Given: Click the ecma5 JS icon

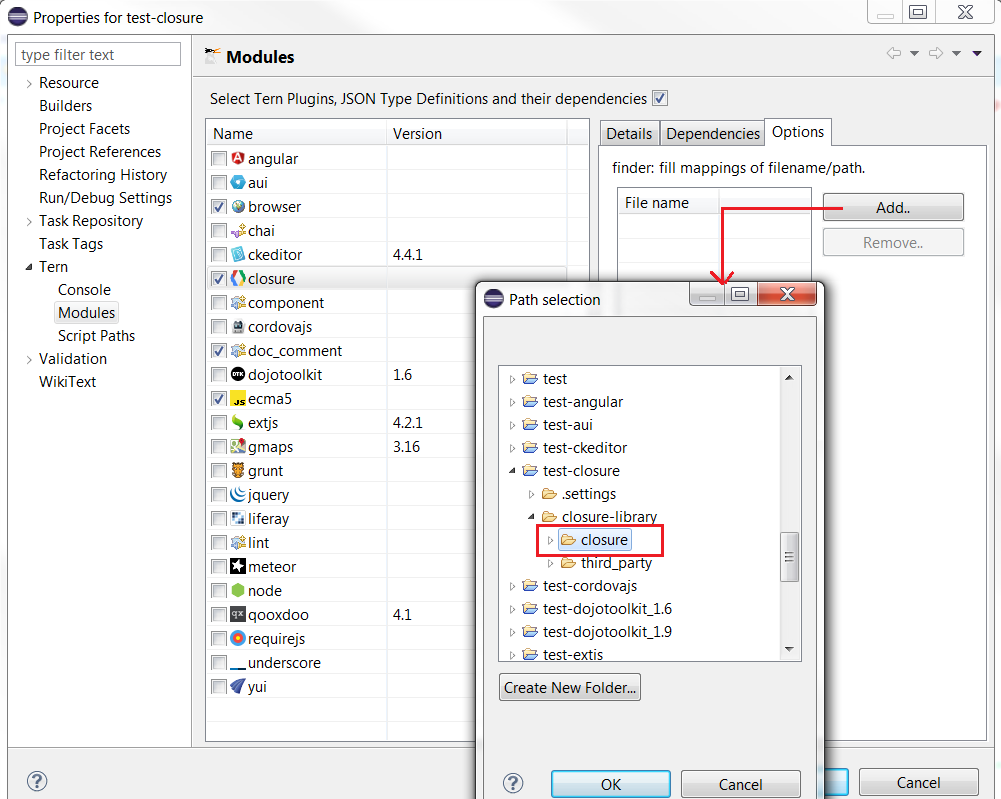Looking at the screenshot, I should 238,399.
